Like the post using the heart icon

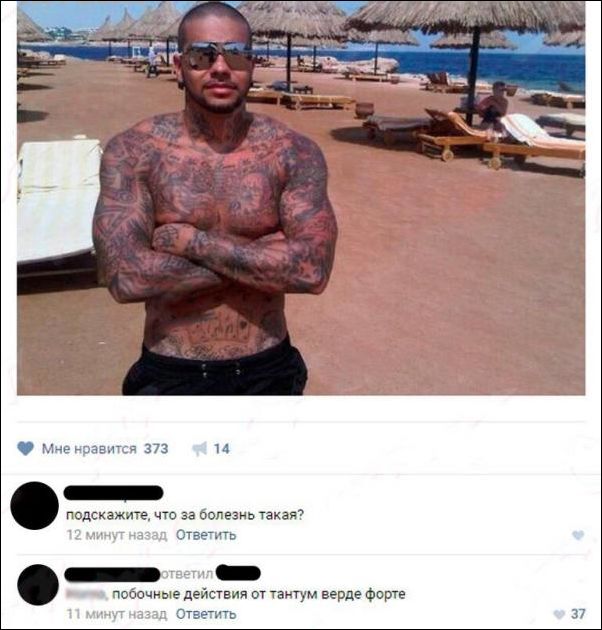click(x=26, y=448)
